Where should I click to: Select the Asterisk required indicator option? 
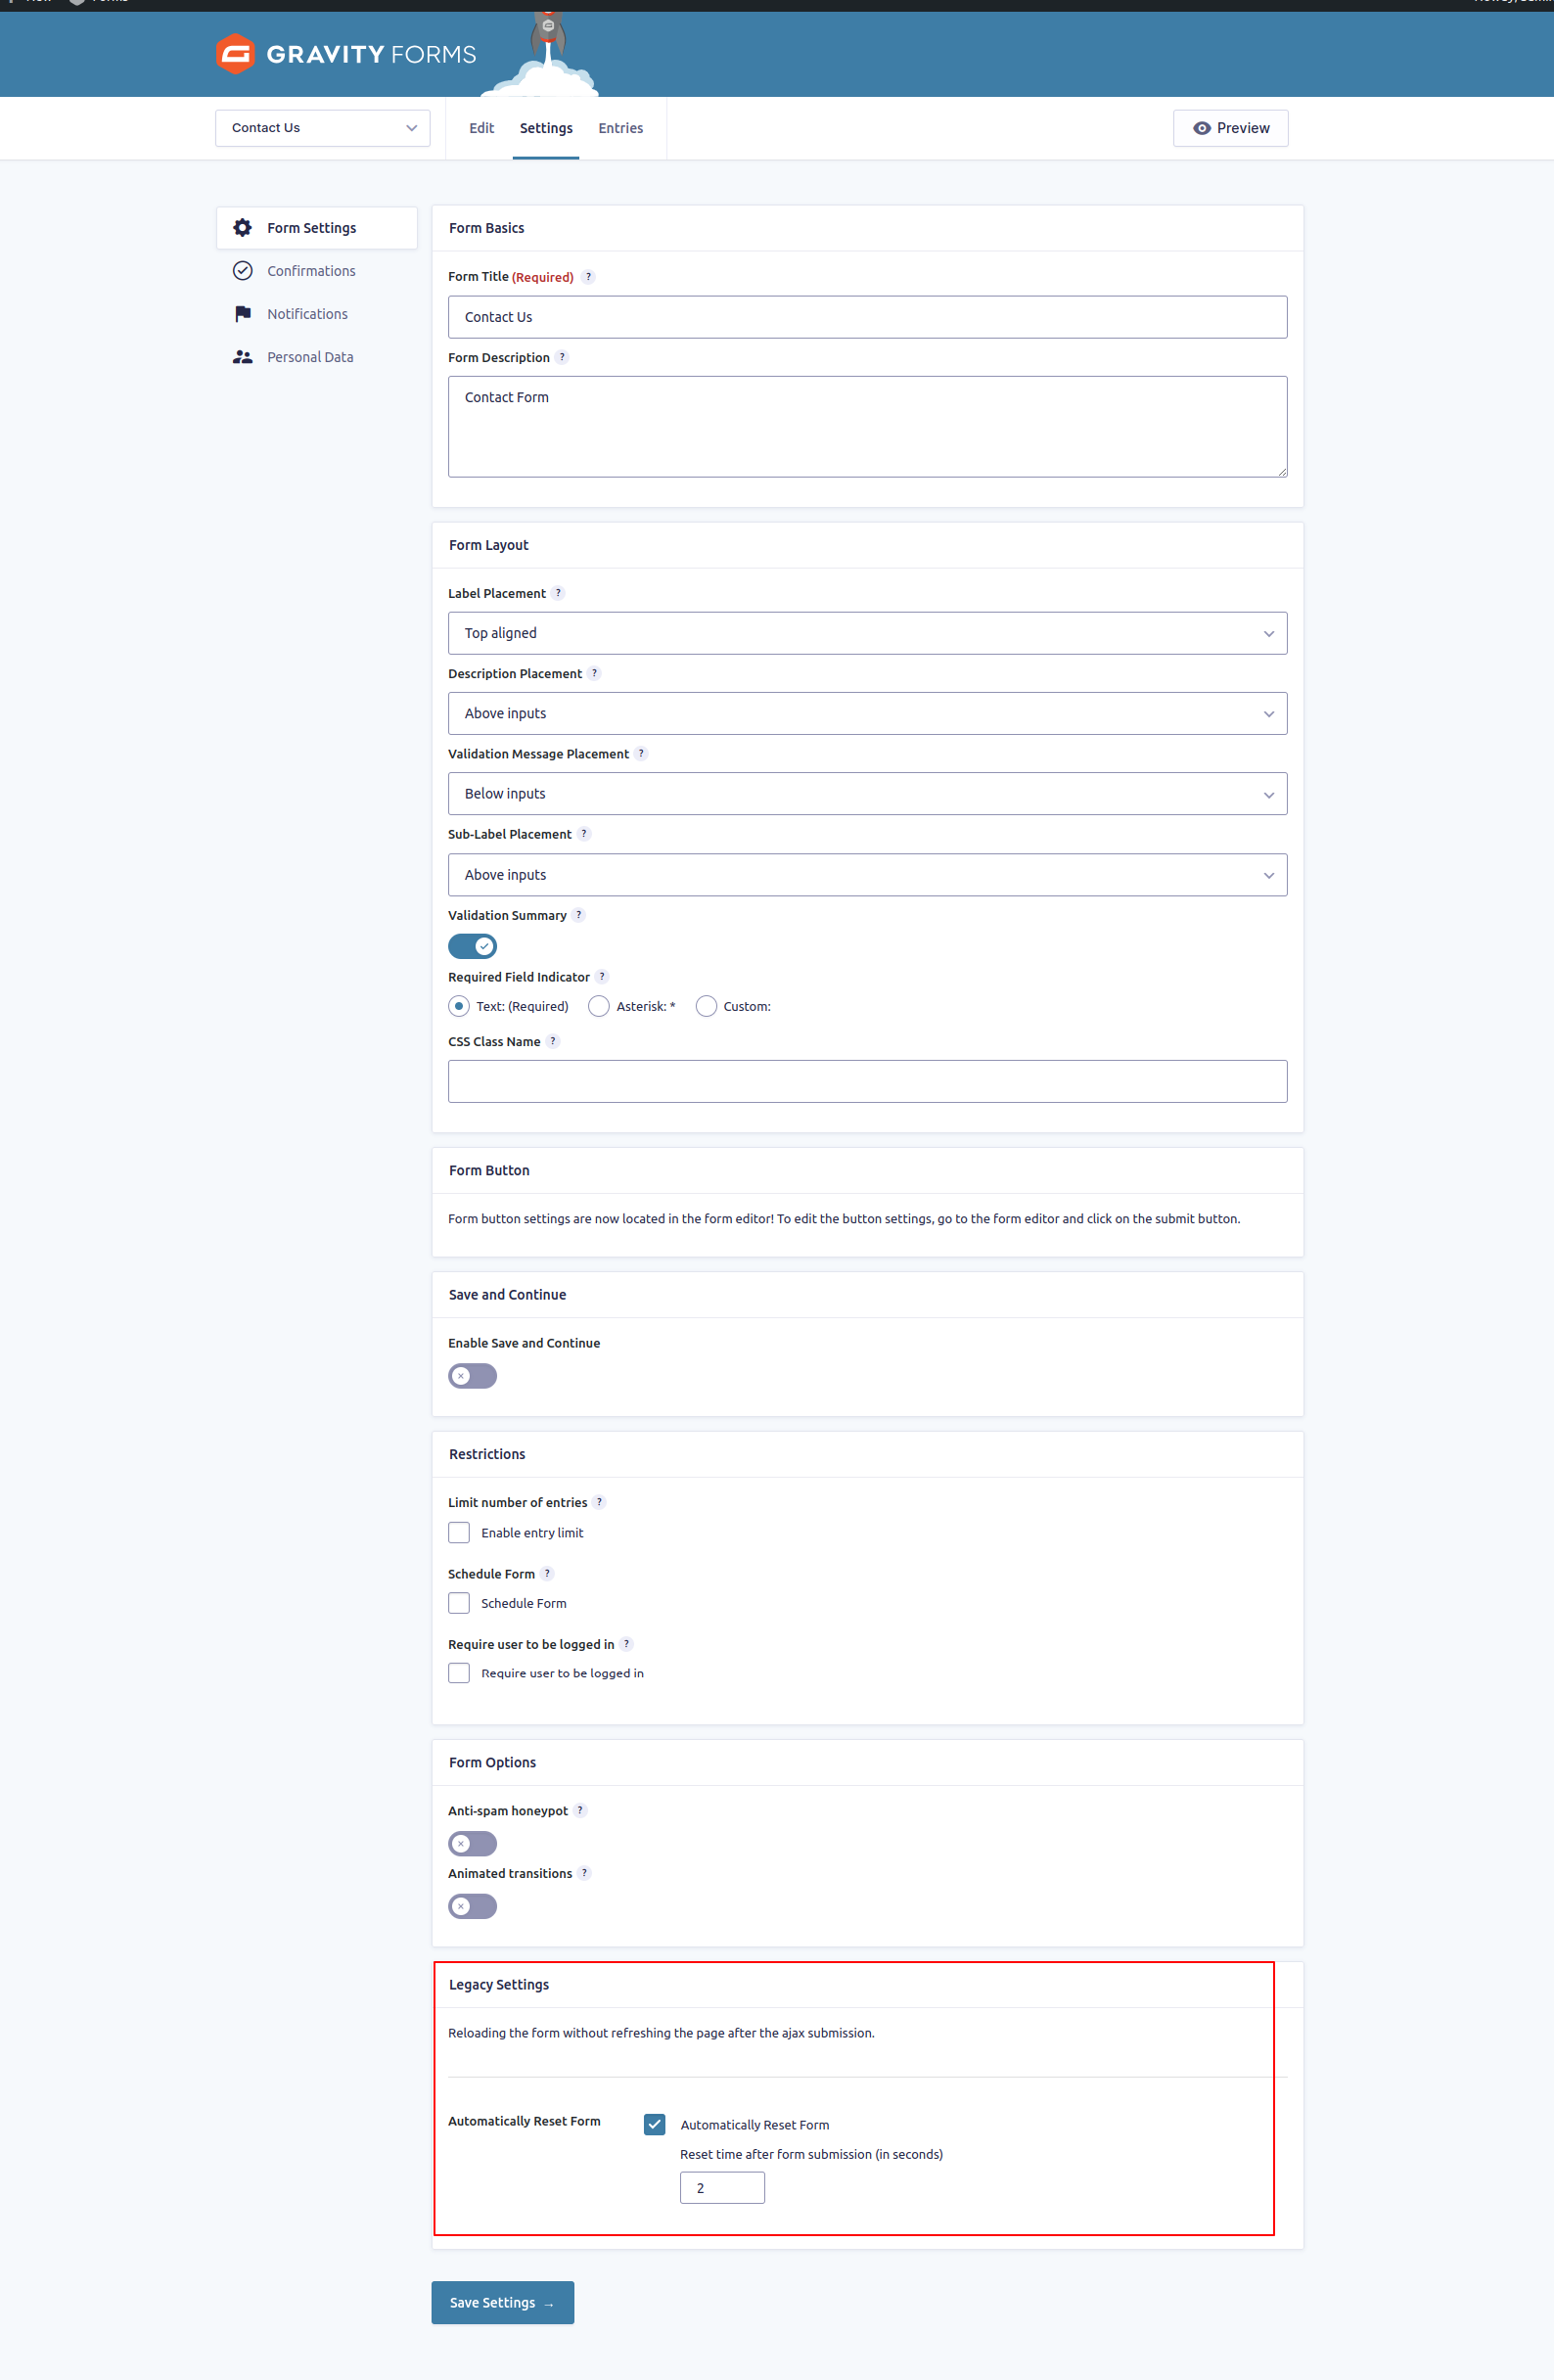pos(599,1006)
